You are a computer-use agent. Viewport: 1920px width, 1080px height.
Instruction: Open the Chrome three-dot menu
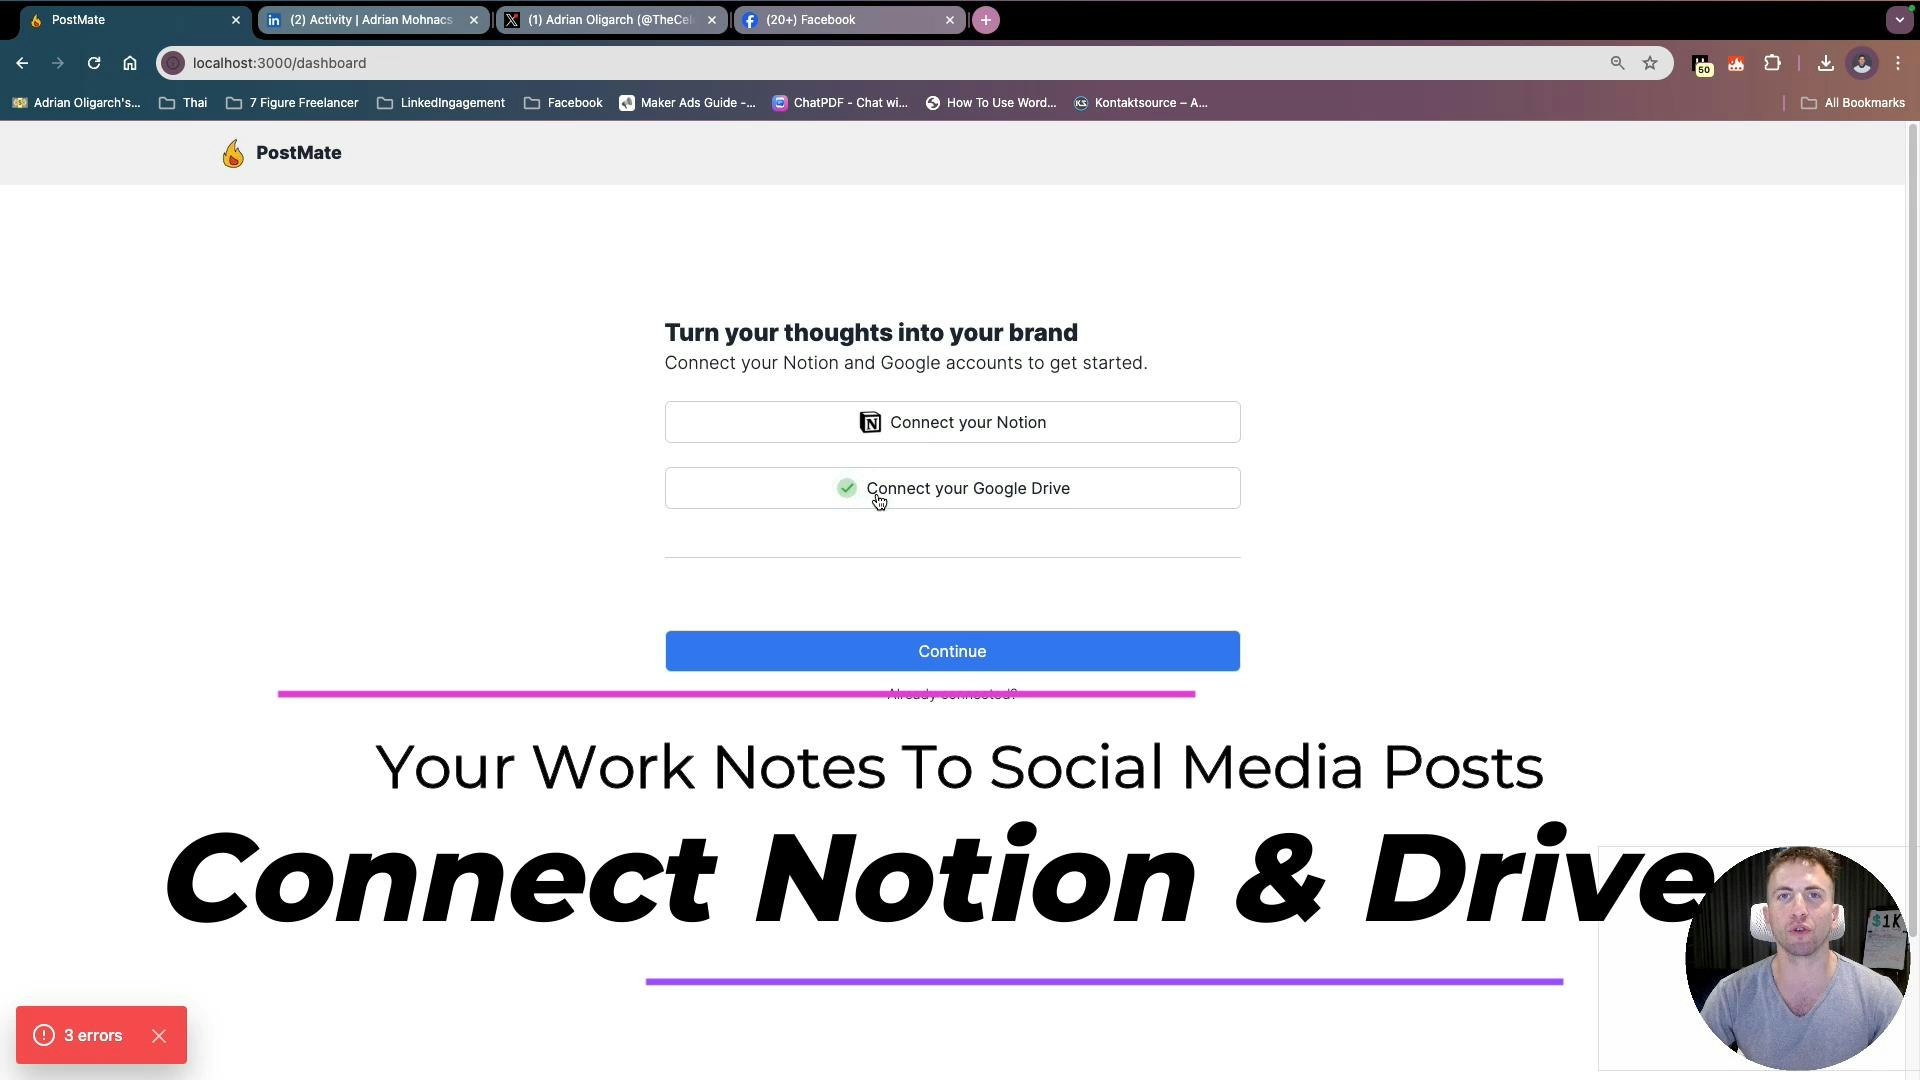pos(1898,63)
